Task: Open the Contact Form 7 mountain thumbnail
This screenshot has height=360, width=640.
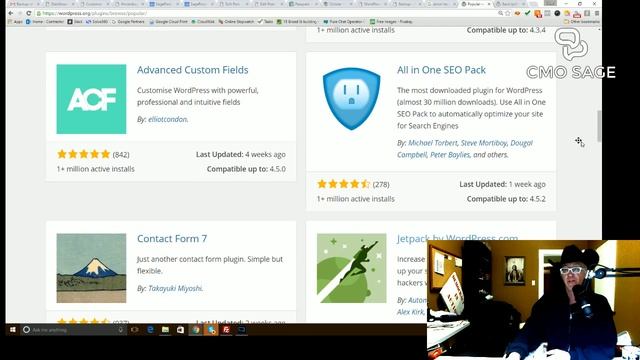Action: pos(91,268)
